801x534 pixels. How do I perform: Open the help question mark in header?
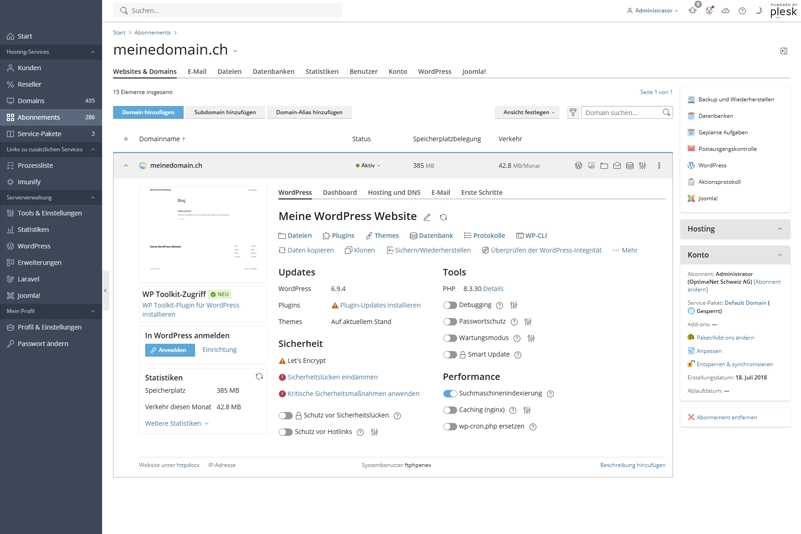click(742, 11)
